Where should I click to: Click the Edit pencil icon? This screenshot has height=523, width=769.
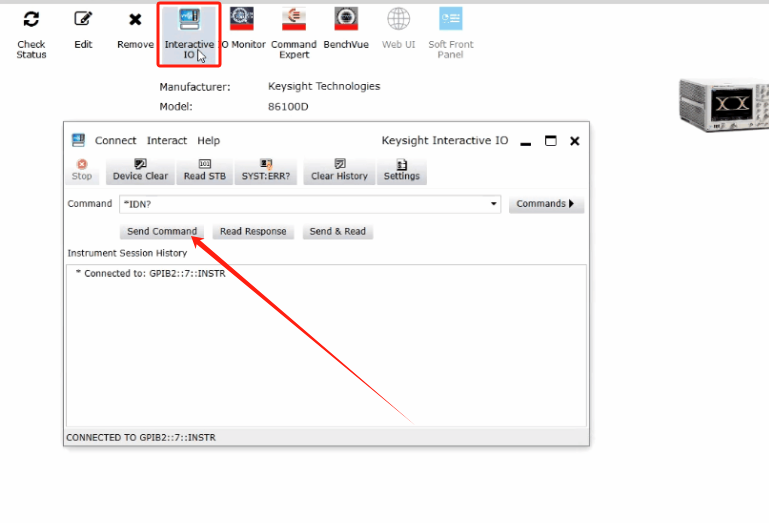[x=83, y=19]
